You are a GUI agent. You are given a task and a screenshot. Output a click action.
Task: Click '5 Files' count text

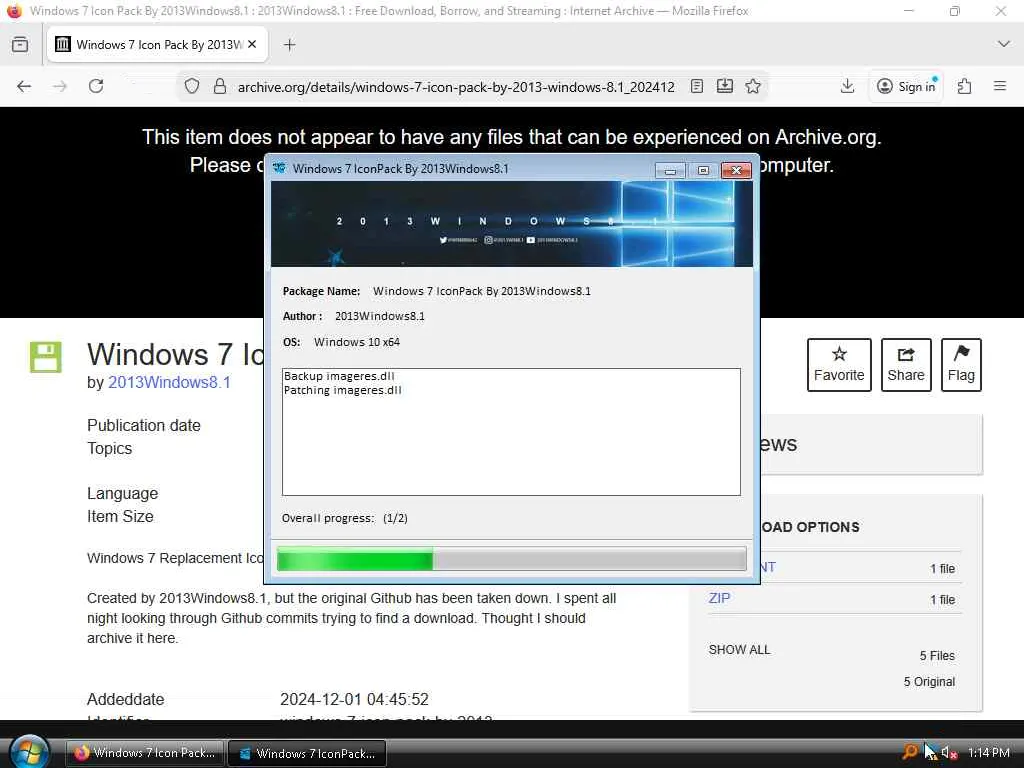click(937, 656)
